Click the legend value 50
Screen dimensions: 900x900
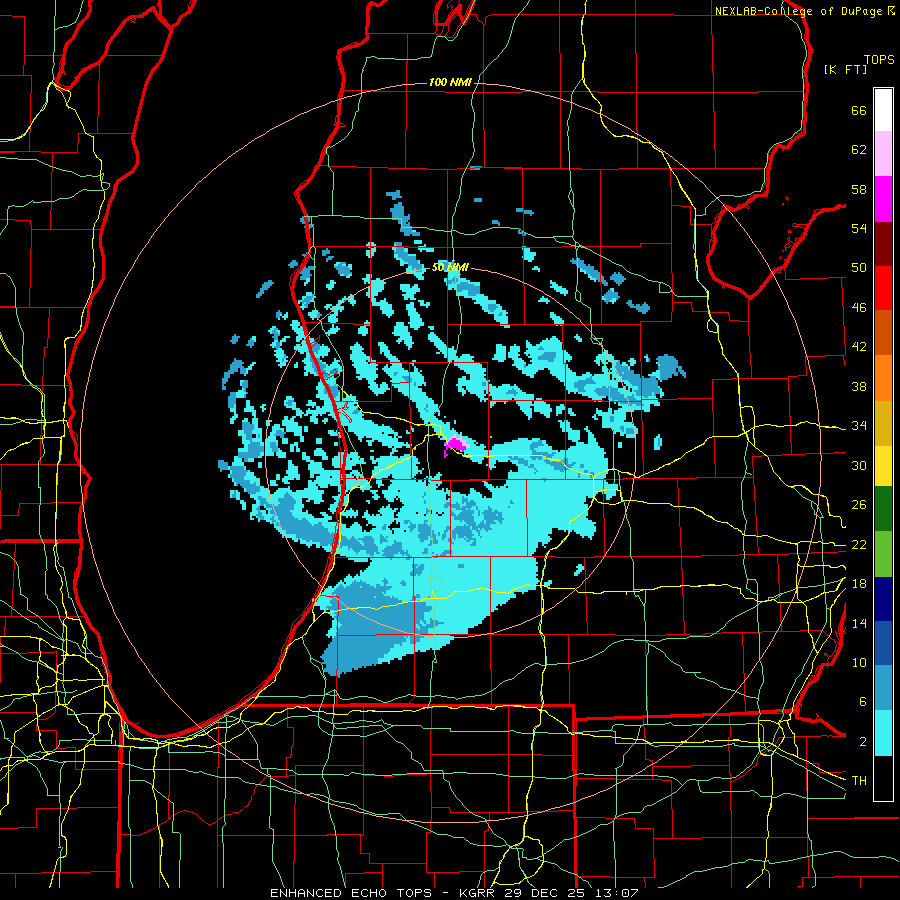pos(859,268)
